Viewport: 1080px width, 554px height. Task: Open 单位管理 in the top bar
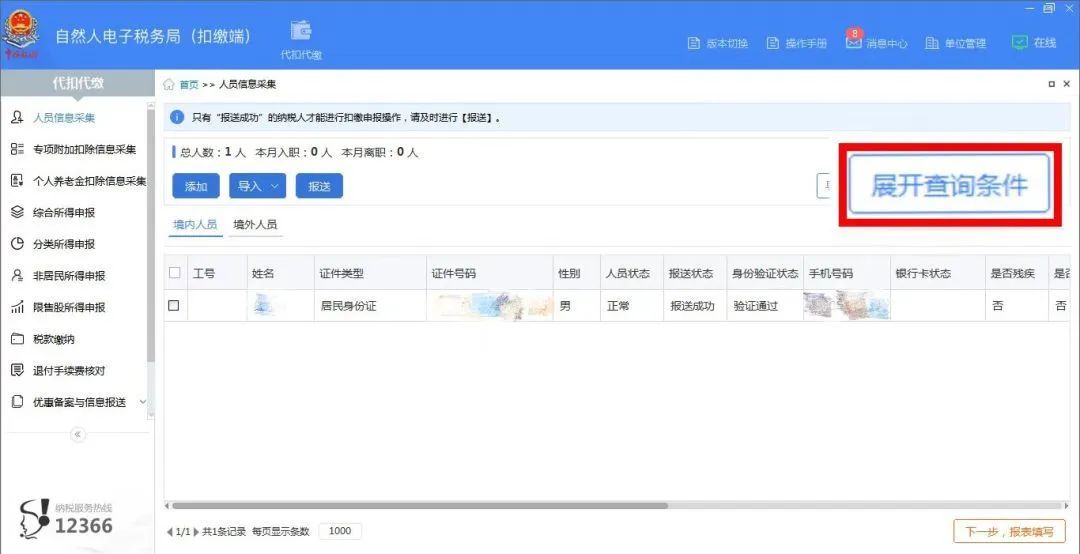(956, 43)
